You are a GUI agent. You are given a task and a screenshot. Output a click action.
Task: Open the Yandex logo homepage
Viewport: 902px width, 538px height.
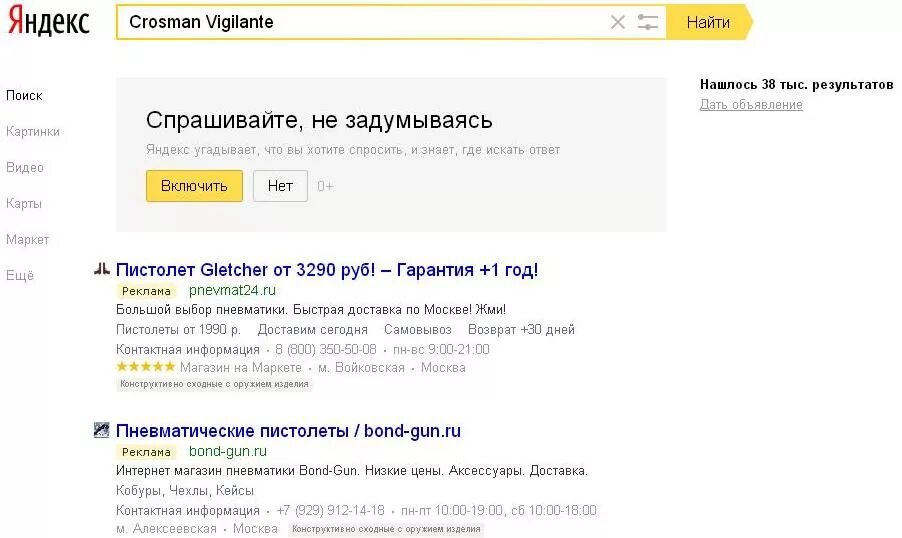[48, 21]
